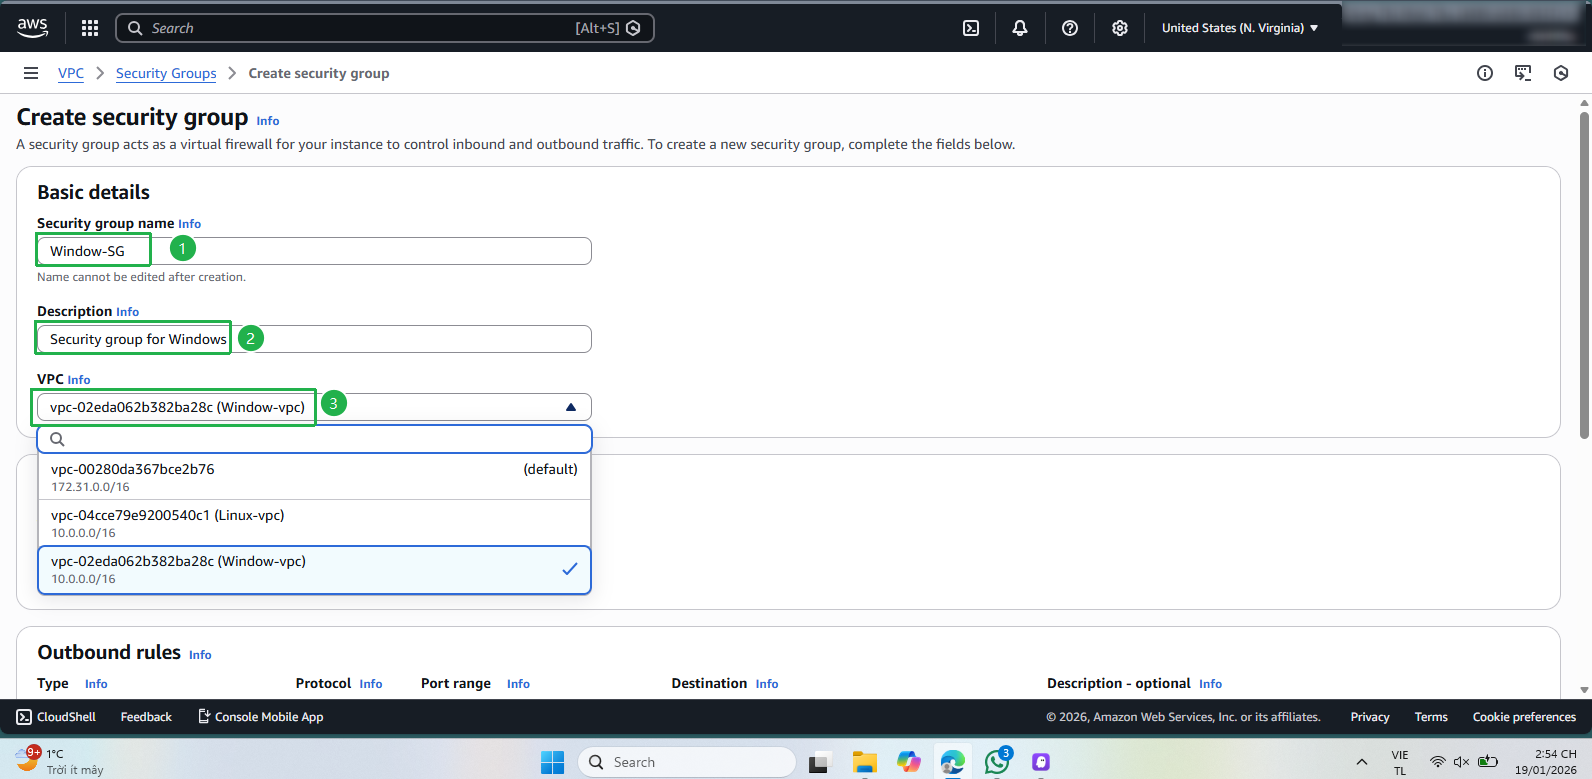Open the purple app icon on the taskbar
Screen dimensions: 1592x779
click(x=1041, y=762)
